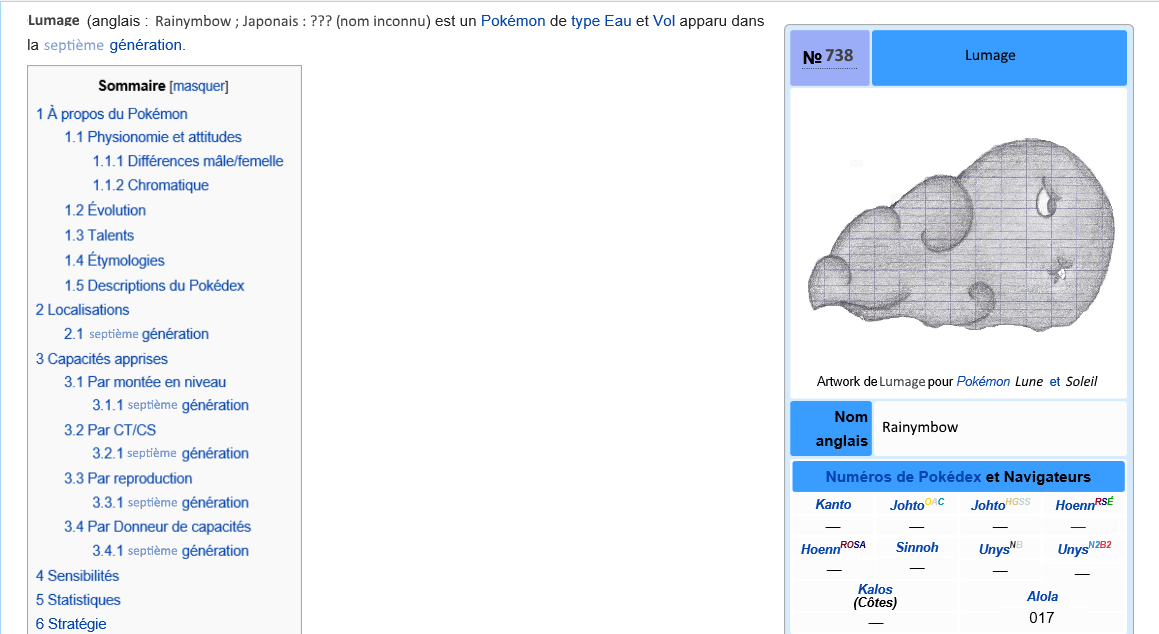Jump to 3.2 Par CT/CS
1159x634 pixels.
[x=109, y=430]
